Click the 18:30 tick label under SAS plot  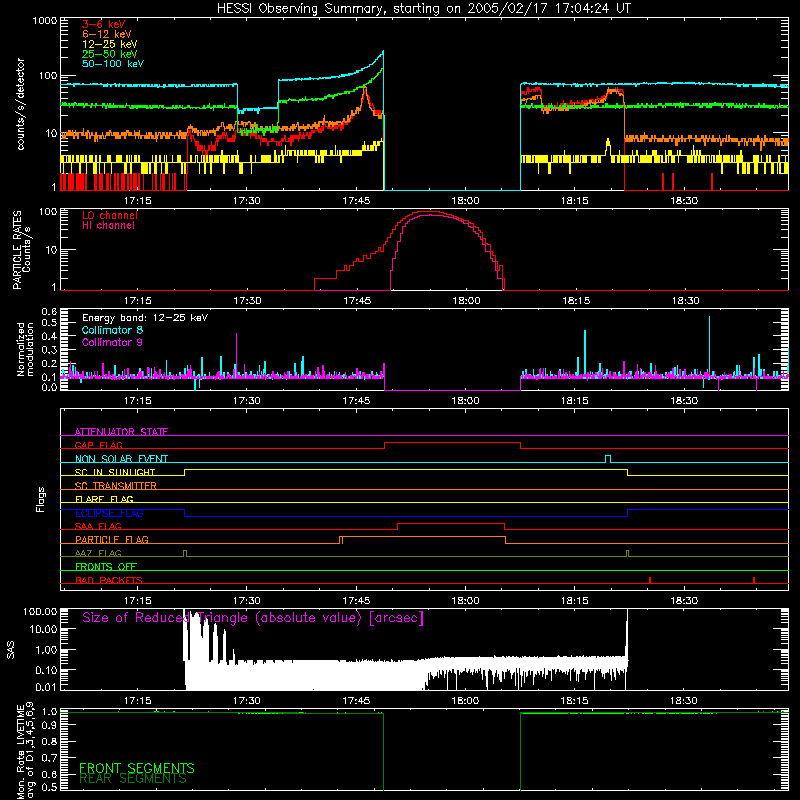683,701
